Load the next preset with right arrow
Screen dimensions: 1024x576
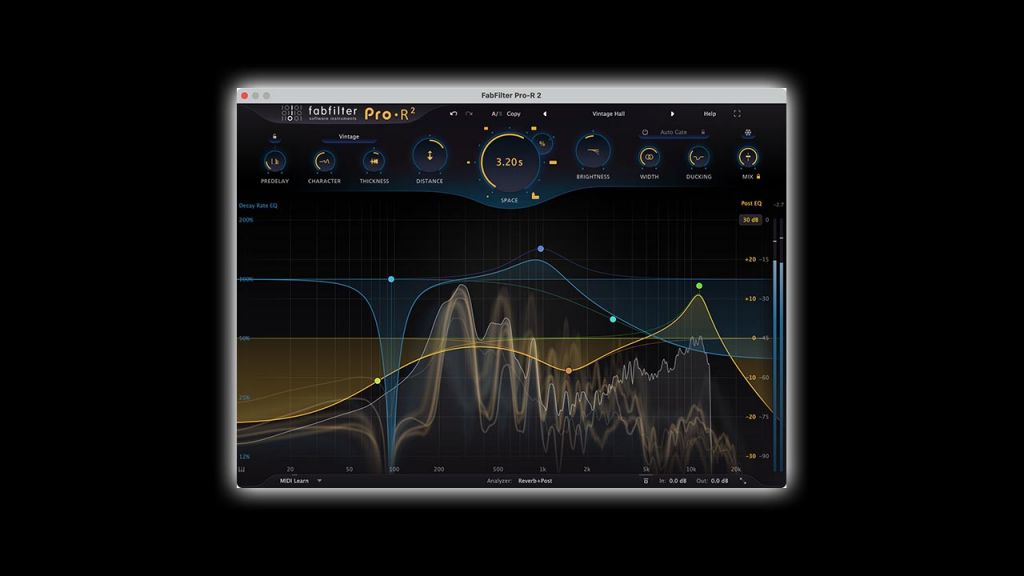click(x=672, y=114)
